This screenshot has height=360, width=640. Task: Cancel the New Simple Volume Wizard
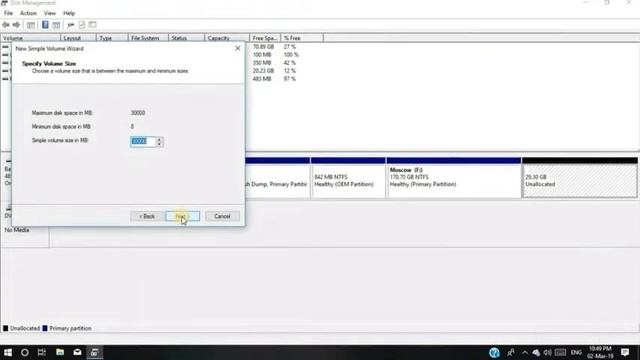tap(222, 216)
